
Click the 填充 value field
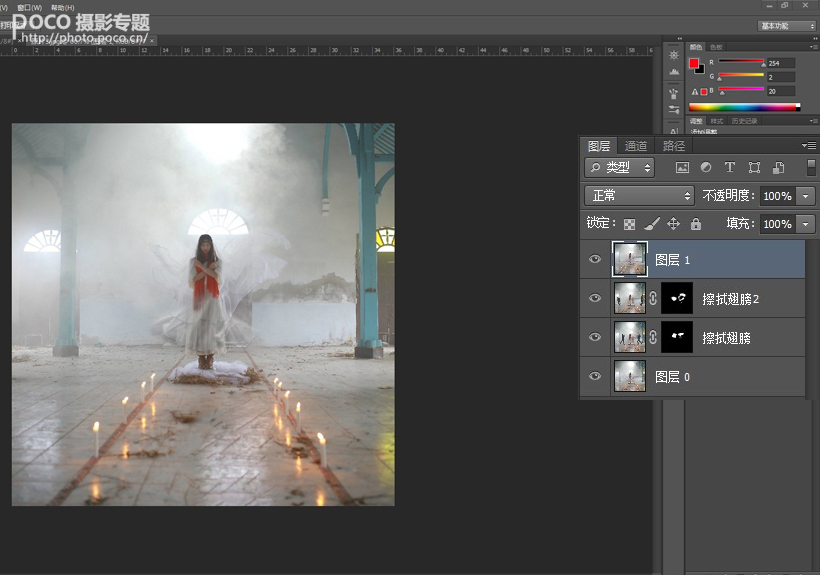coord(778,224)
